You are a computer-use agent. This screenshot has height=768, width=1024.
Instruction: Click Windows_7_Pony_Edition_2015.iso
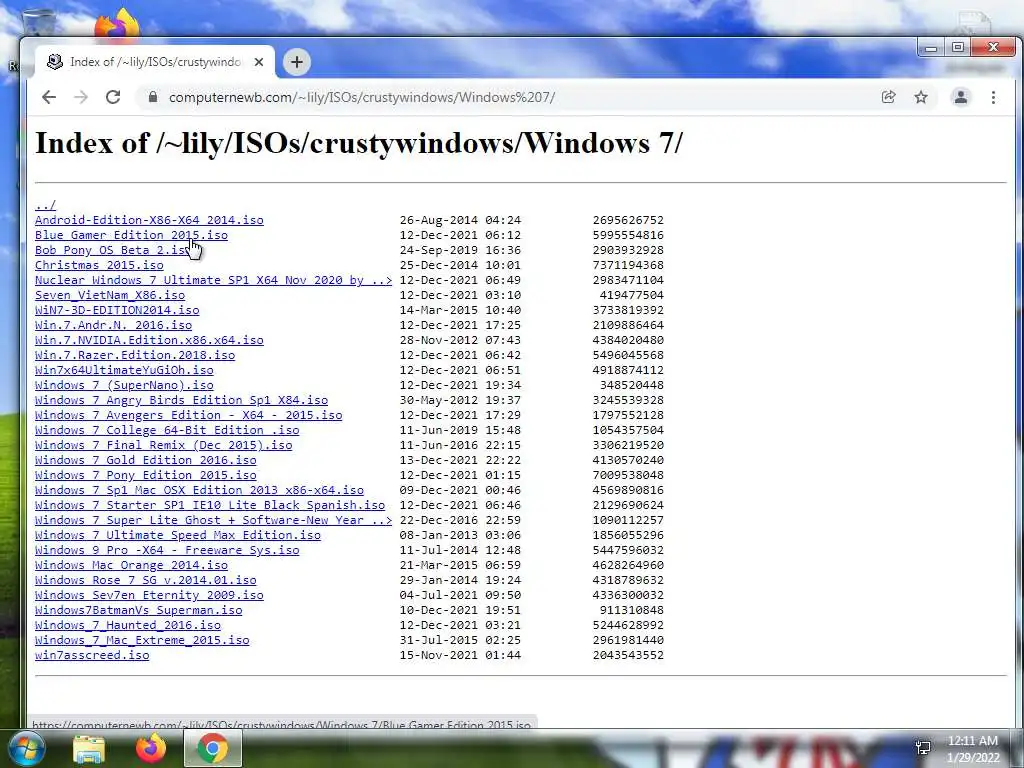click(x=146, y=475)
